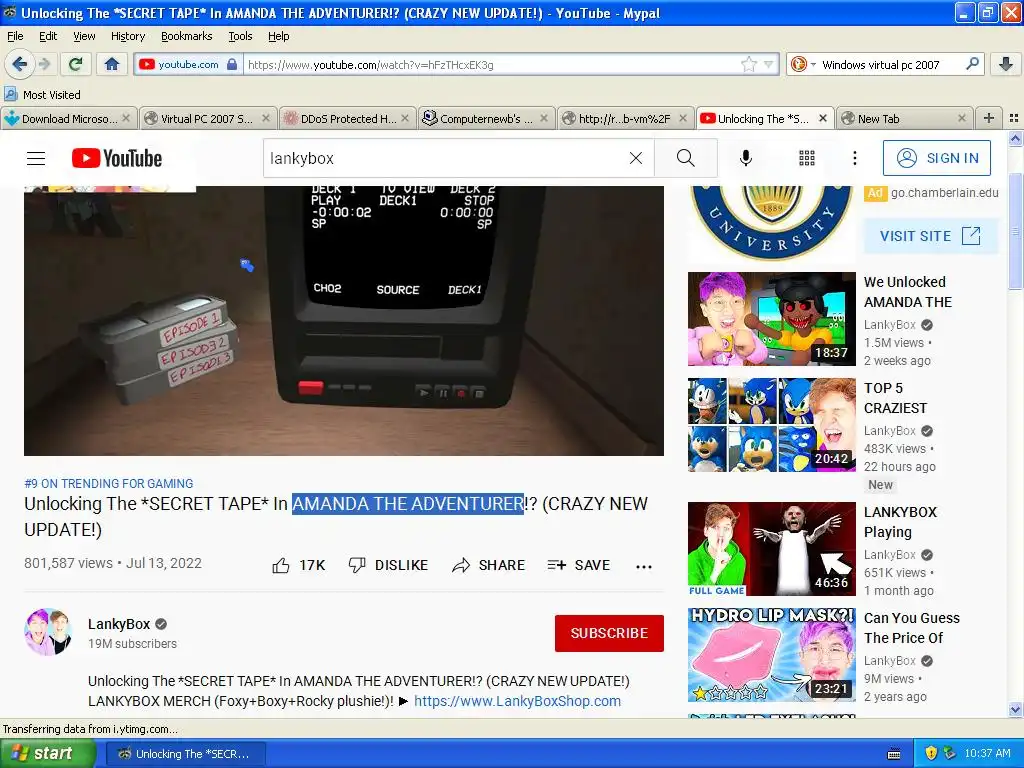This screenshot has height=768, width=1024.
Task: Click the Can You Guess The Price Of title
Action: [x=912, y=628]
